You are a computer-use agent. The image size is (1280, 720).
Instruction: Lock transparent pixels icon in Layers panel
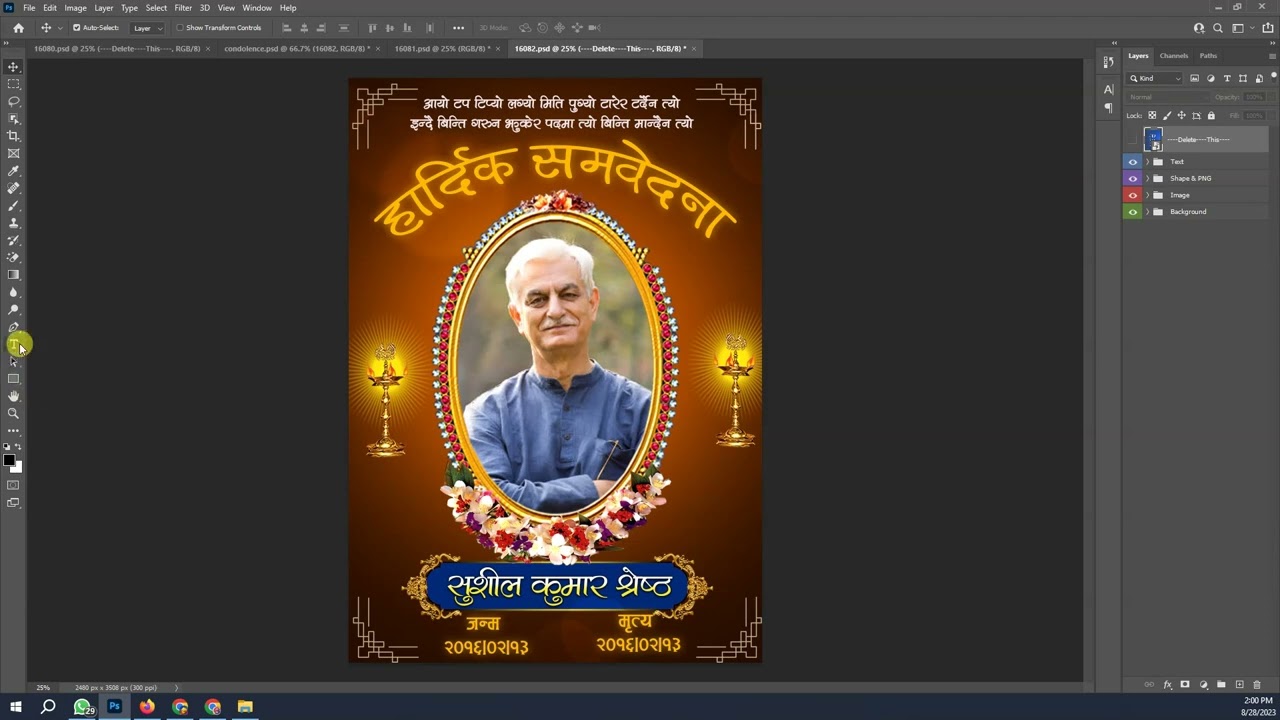1152,115
